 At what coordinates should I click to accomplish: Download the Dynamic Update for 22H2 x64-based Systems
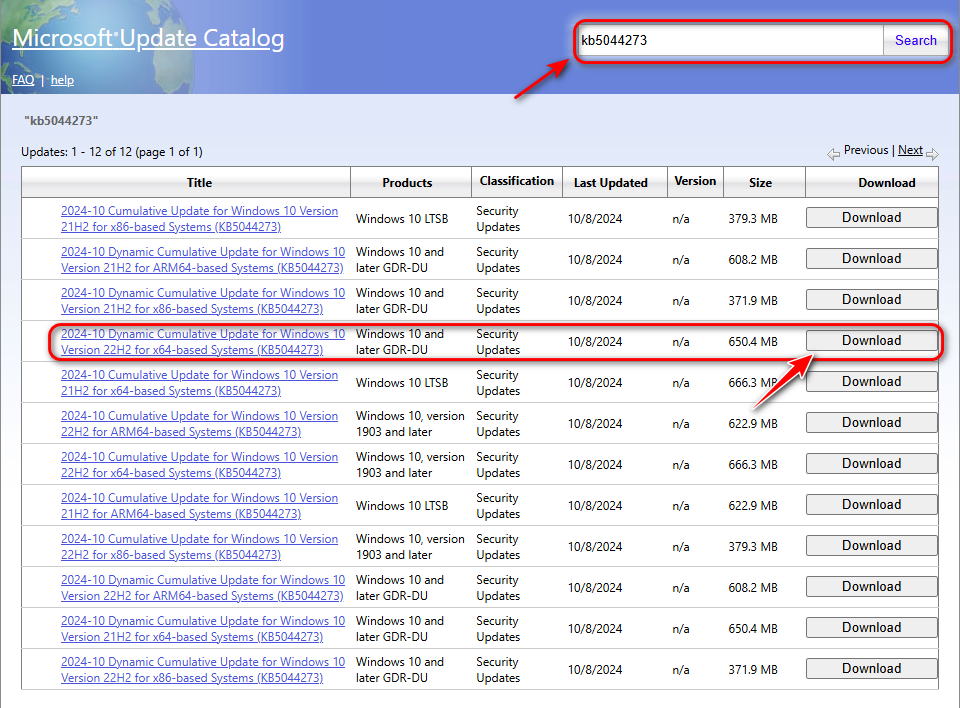(871, 341)
